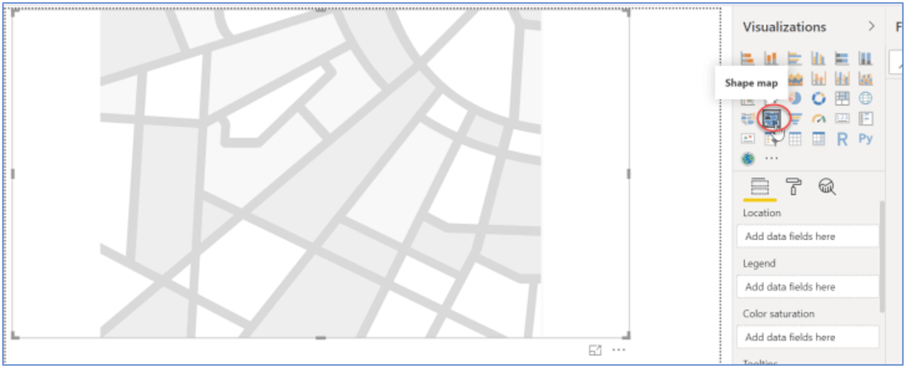Viewport: 905px width, 367px height.
Task: Select the Stacked bar chart visual
Action: [748, 58]
